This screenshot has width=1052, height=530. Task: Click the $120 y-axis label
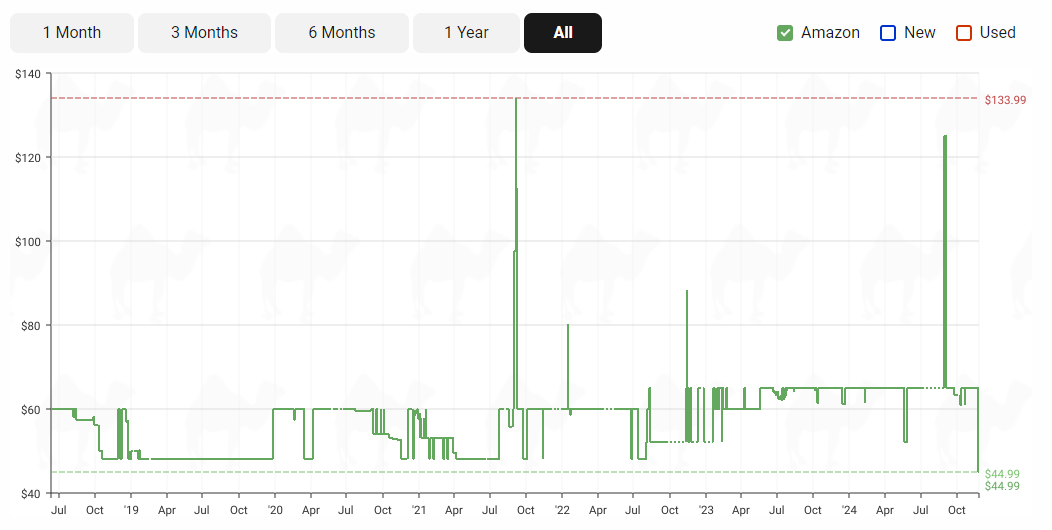click(x=28, y=158)
